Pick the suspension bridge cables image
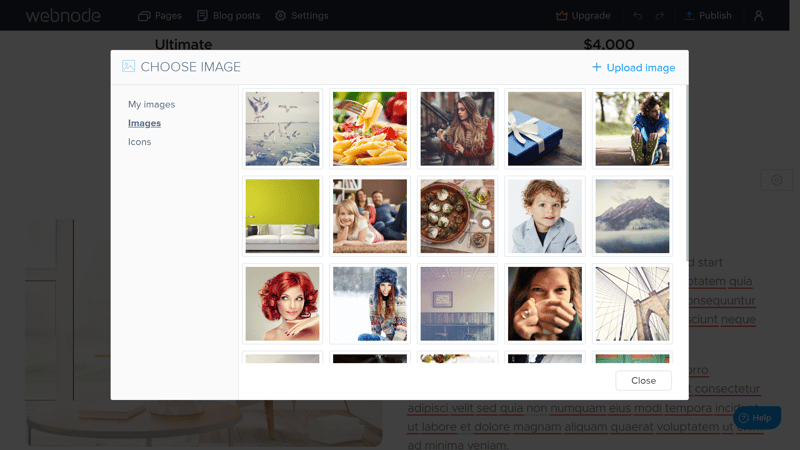The image size is (800, 450). tap(632, 304)
